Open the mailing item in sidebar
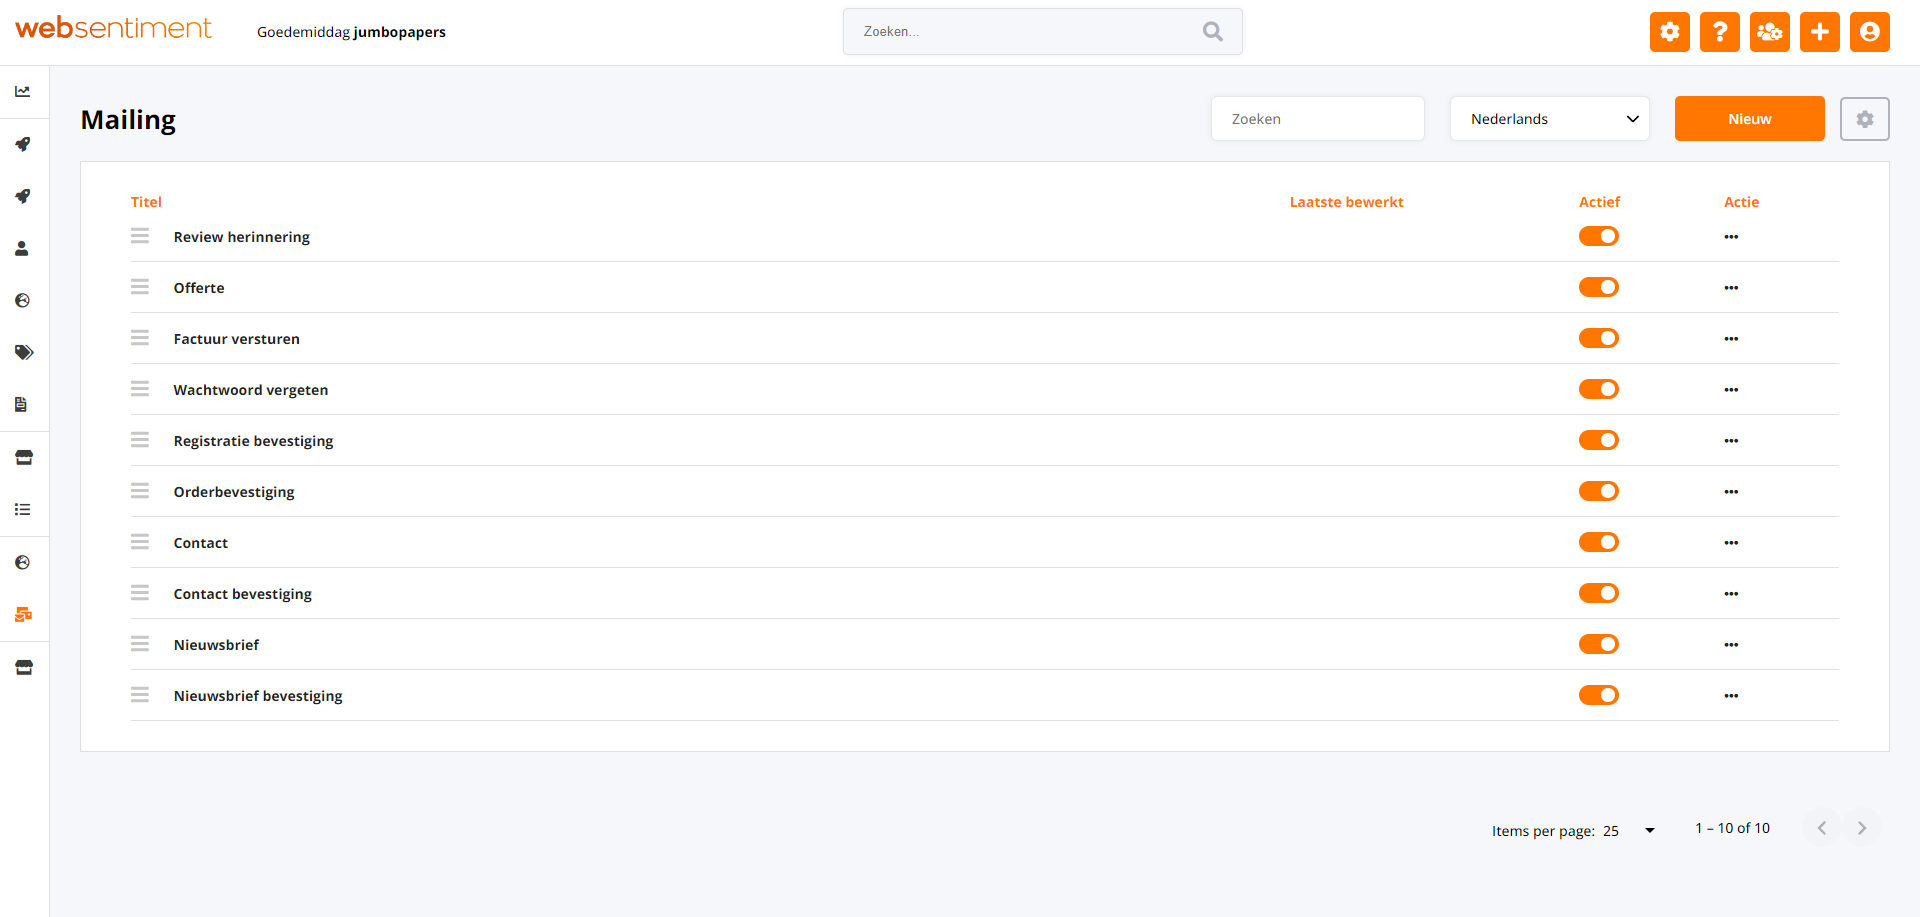Screen dimensions: 1920x917 [23, 615]
